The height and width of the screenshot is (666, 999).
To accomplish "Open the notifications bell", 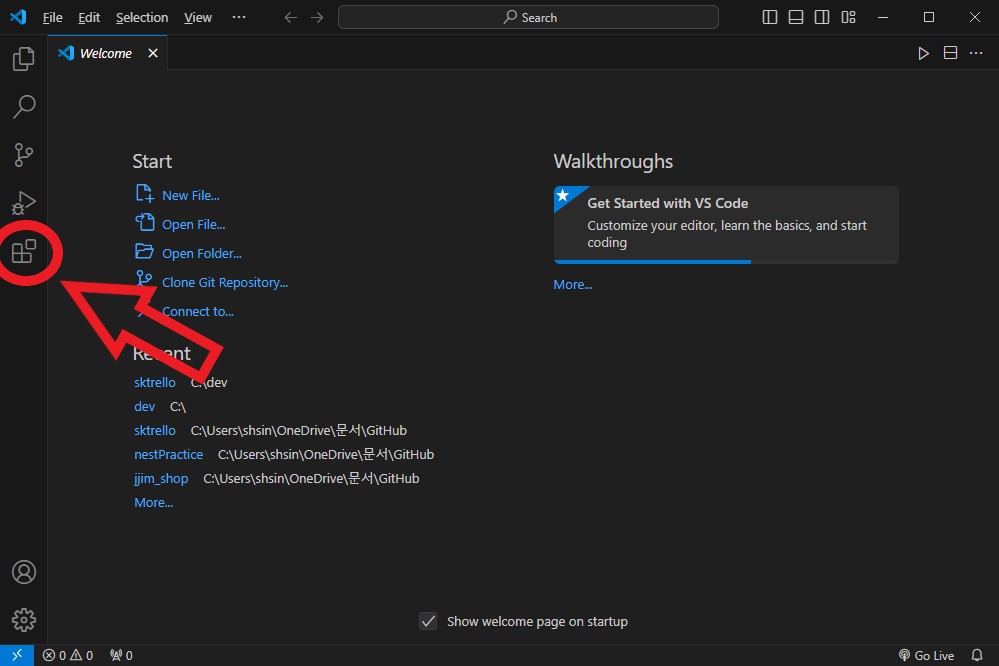I will [x=977, y=655].
